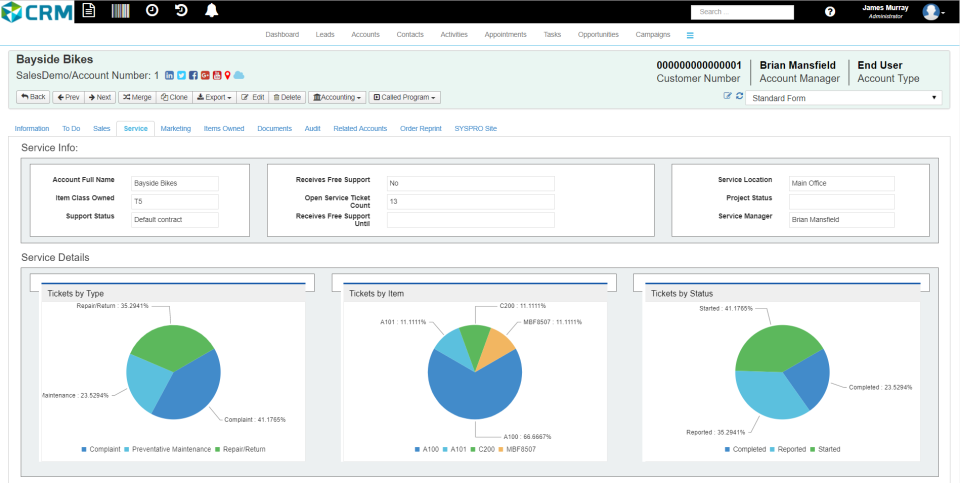Click the Back button
Image resolution: width=960 pixels, height=483 pixels.
pyautogui.click(x=33, y=97)
